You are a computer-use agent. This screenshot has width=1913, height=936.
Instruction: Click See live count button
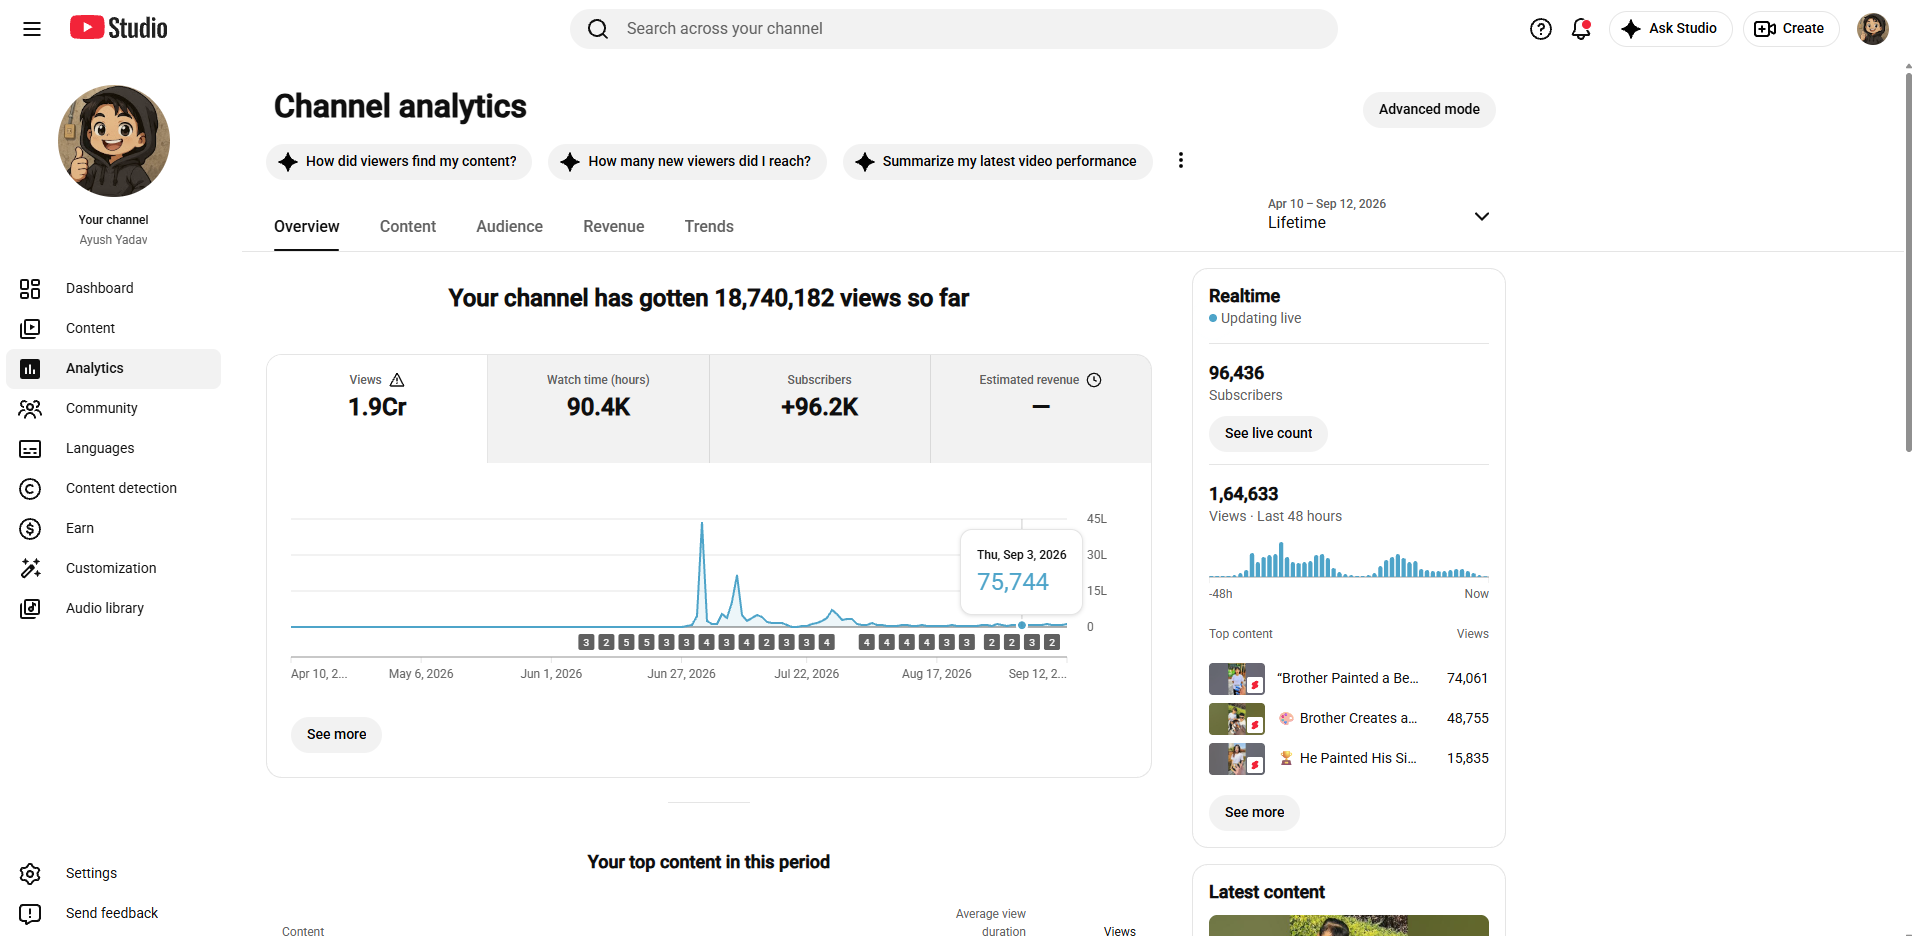click(x=1268, y=434)
